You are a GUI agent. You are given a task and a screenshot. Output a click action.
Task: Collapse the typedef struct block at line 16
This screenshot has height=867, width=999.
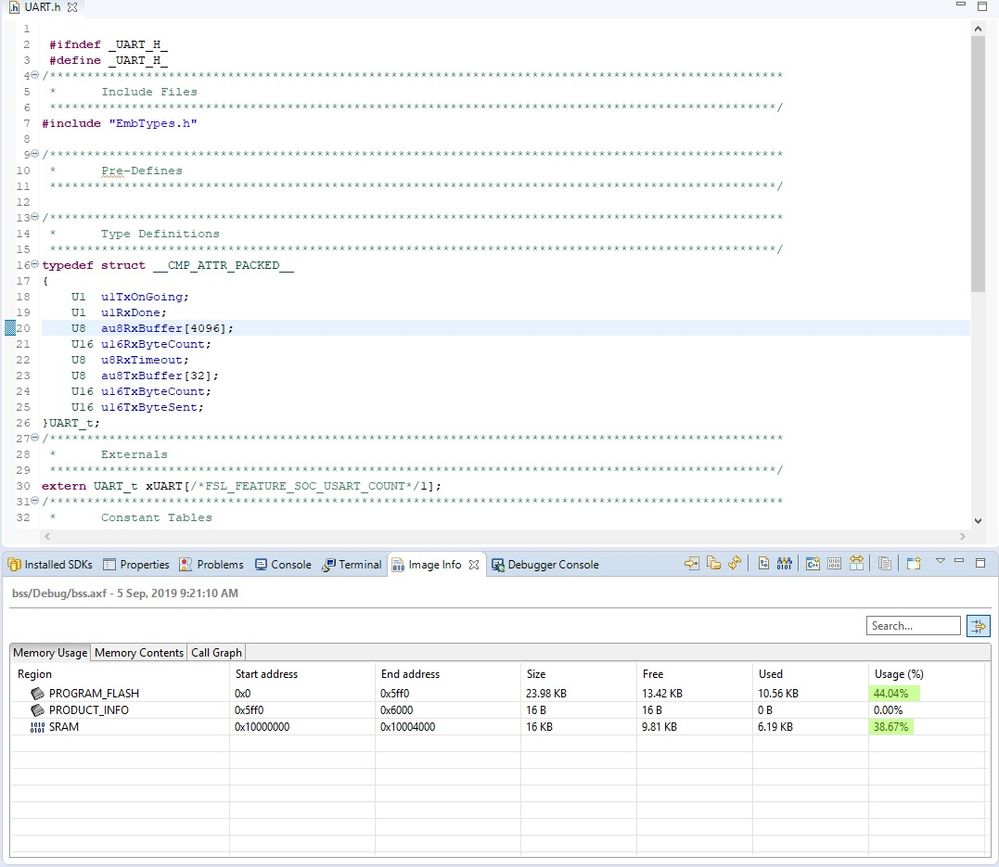coord(35,265)
